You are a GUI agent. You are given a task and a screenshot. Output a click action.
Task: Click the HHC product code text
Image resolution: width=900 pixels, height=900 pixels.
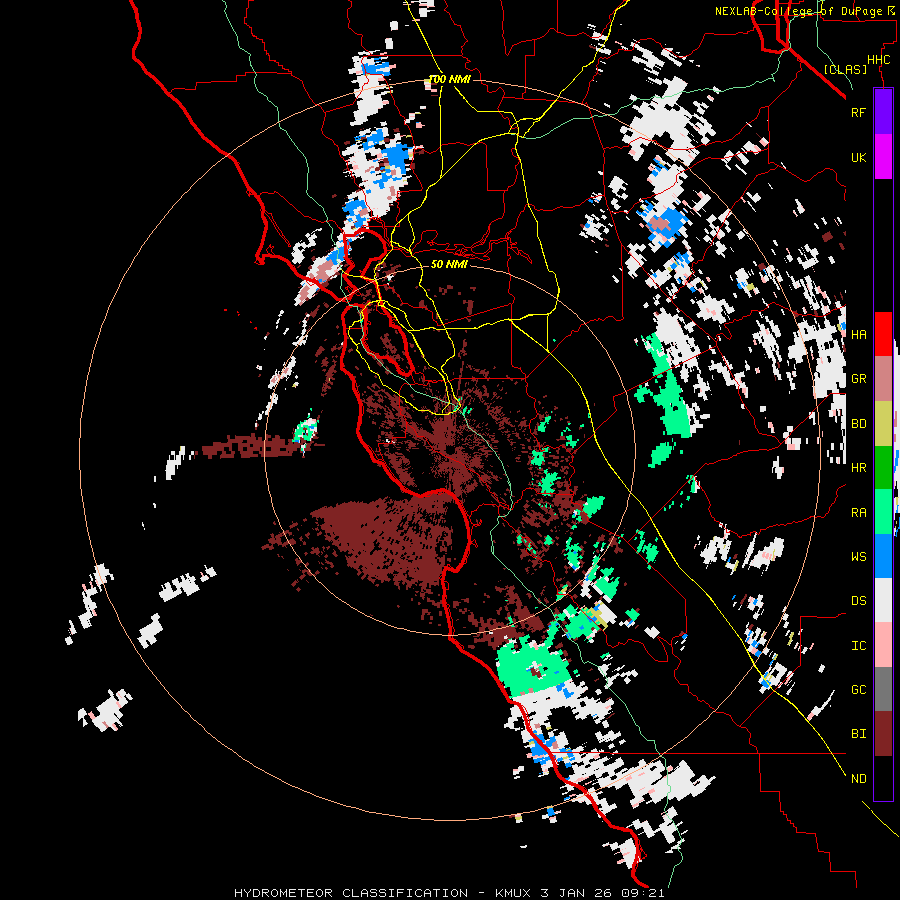pos(878,60)
